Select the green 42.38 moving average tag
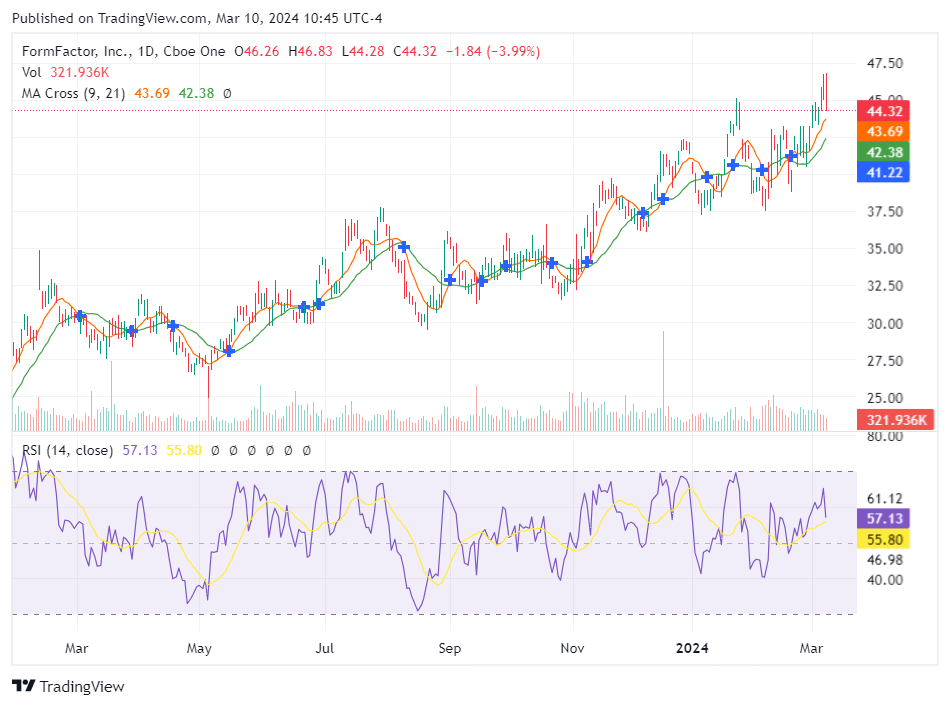950x707 pixels. (x=885, y=152)
